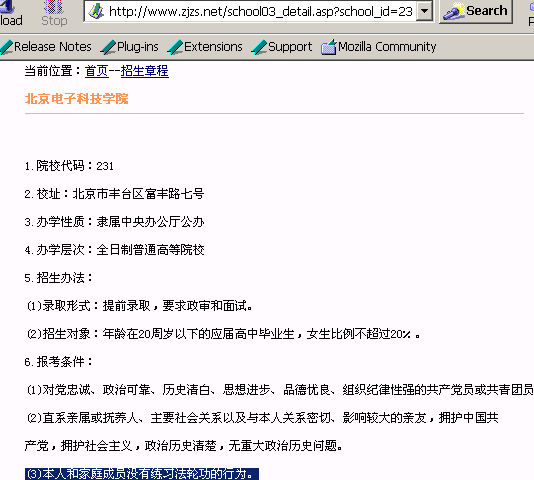Open the Support bookmark

282,47
